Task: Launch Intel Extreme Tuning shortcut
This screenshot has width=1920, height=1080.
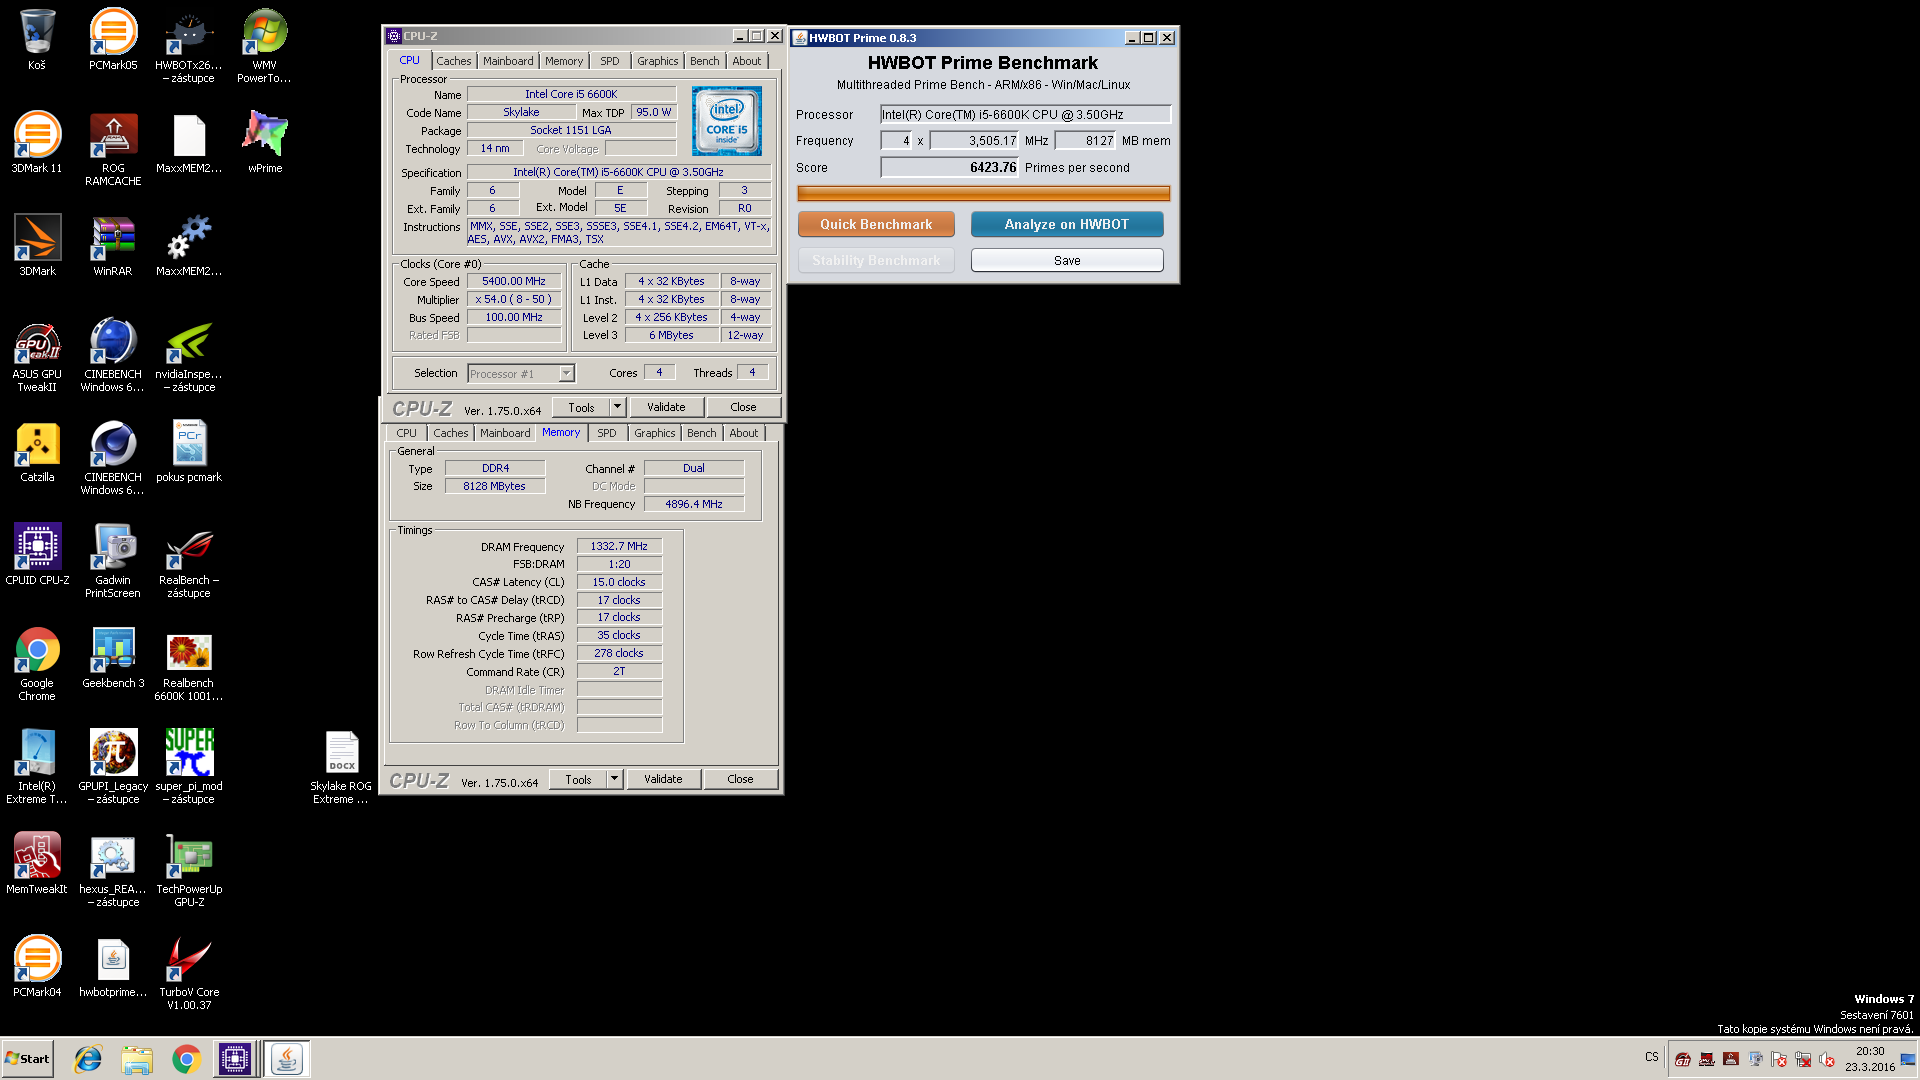Action: tap(37, 767)
